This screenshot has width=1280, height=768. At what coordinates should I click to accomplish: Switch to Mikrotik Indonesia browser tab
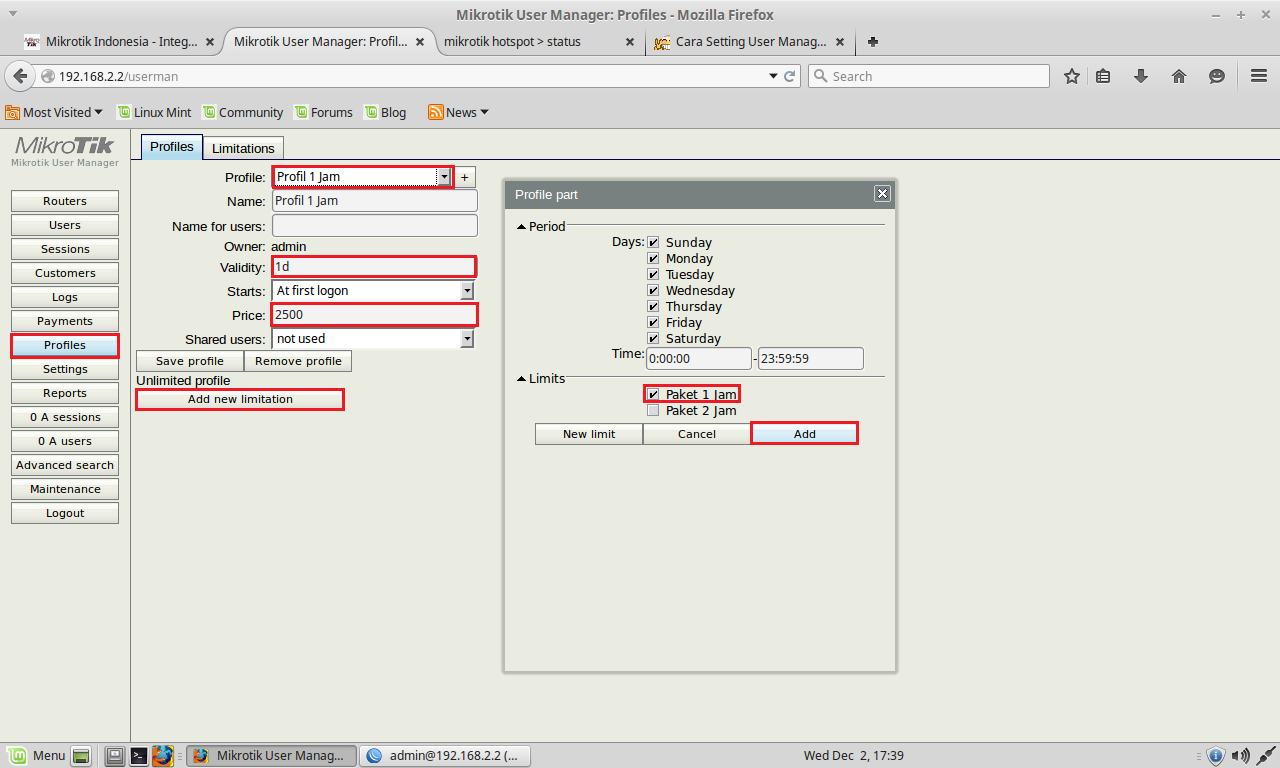point(121,42)
